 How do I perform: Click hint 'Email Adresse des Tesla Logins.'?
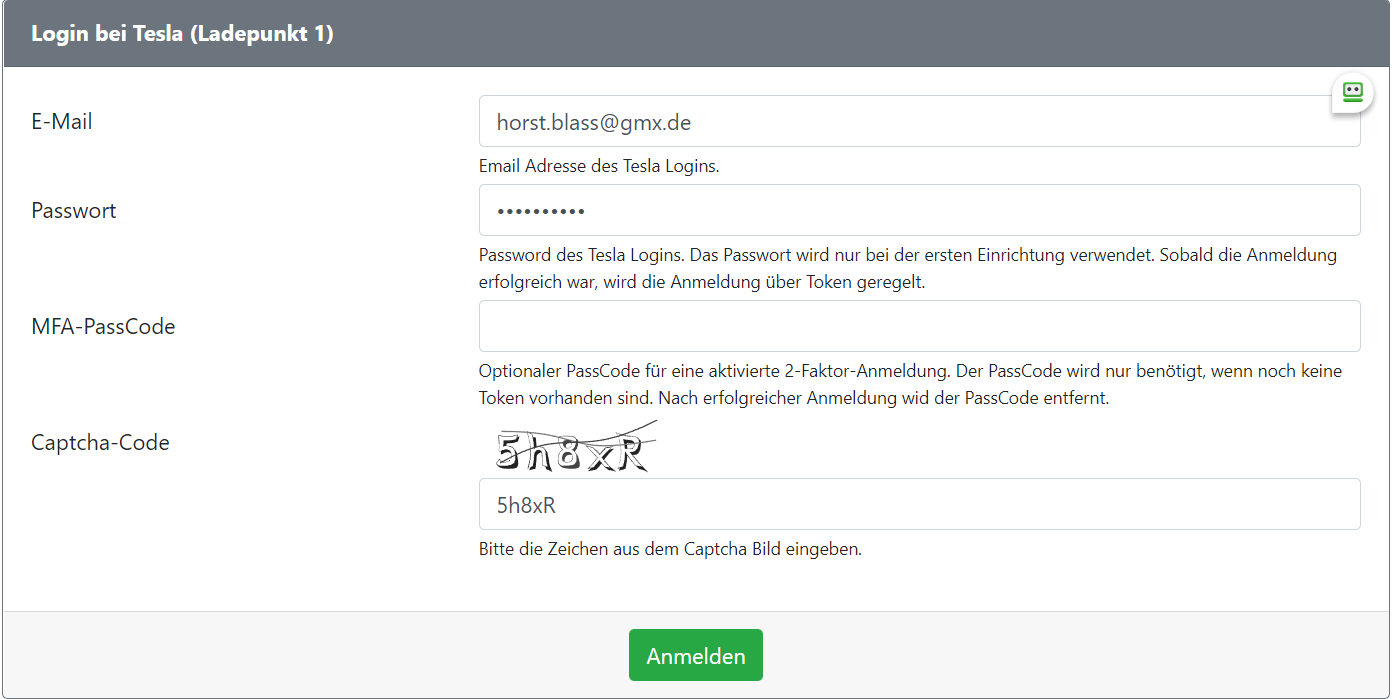599,166
